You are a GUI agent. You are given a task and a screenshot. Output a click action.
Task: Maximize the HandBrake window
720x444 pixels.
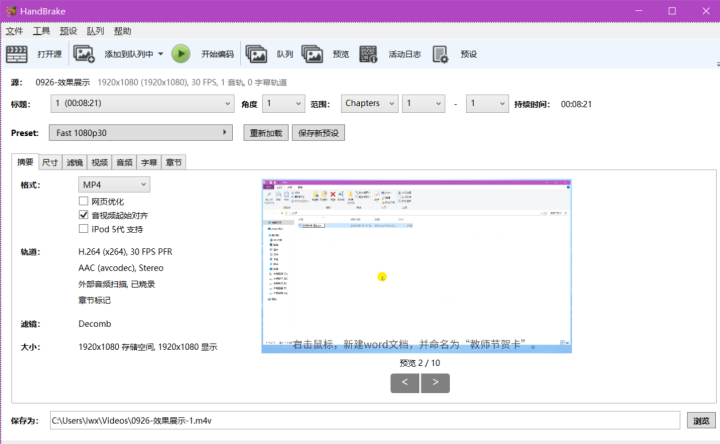point(672,11)
